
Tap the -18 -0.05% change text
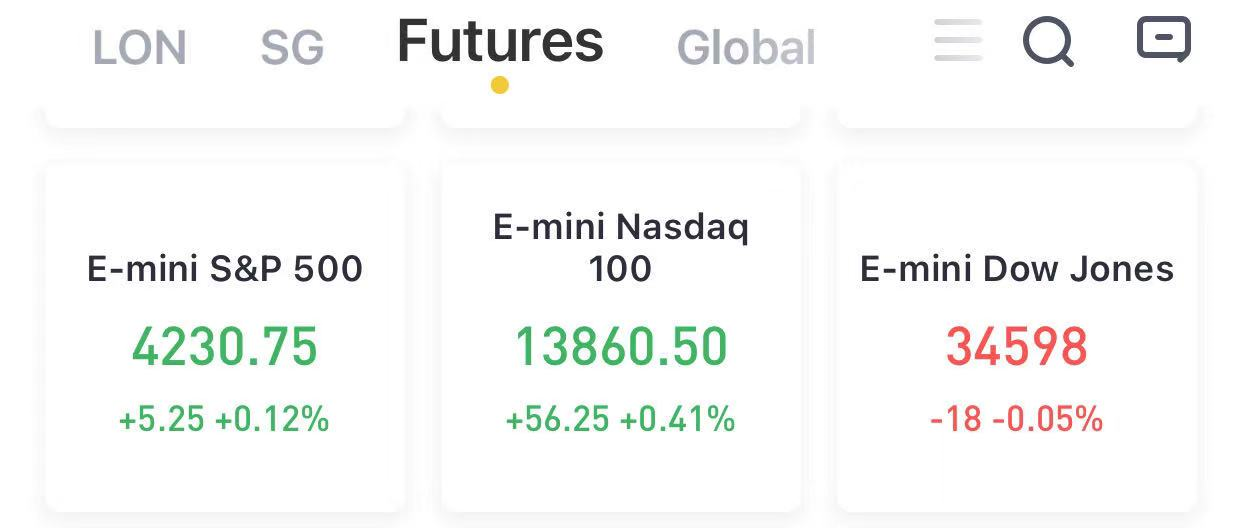[1017, 419]
